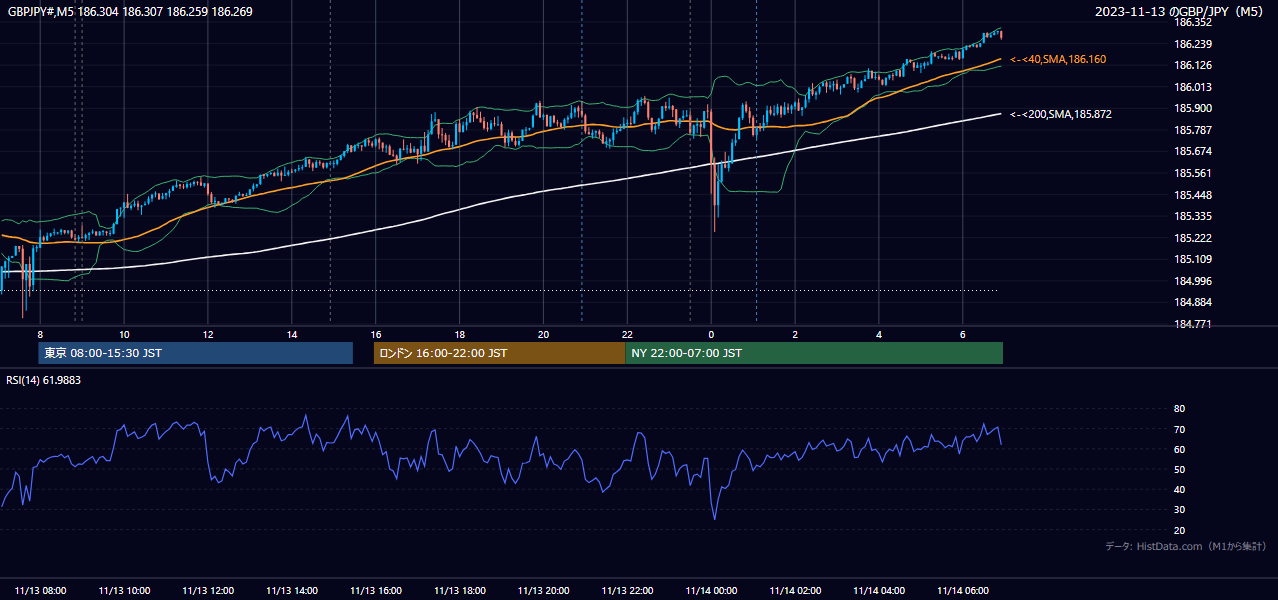
Task: Click RSI scale value 60
Action: click(x=1179, y=449)
